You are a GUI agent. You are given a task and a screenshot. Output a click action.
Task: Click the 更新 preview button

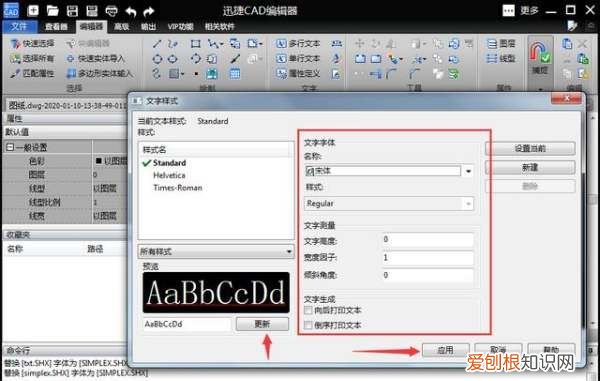pyautogui.click(x=262, y=324)
